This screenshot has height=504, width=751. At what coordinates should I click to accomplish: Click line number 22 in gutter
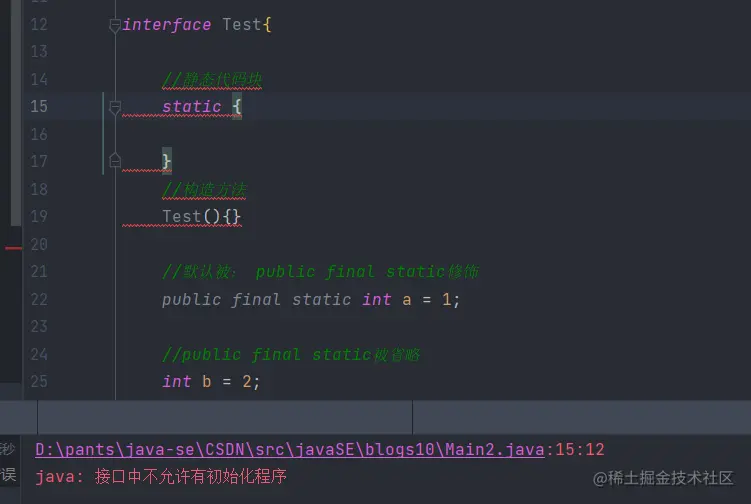pos(39,299)
